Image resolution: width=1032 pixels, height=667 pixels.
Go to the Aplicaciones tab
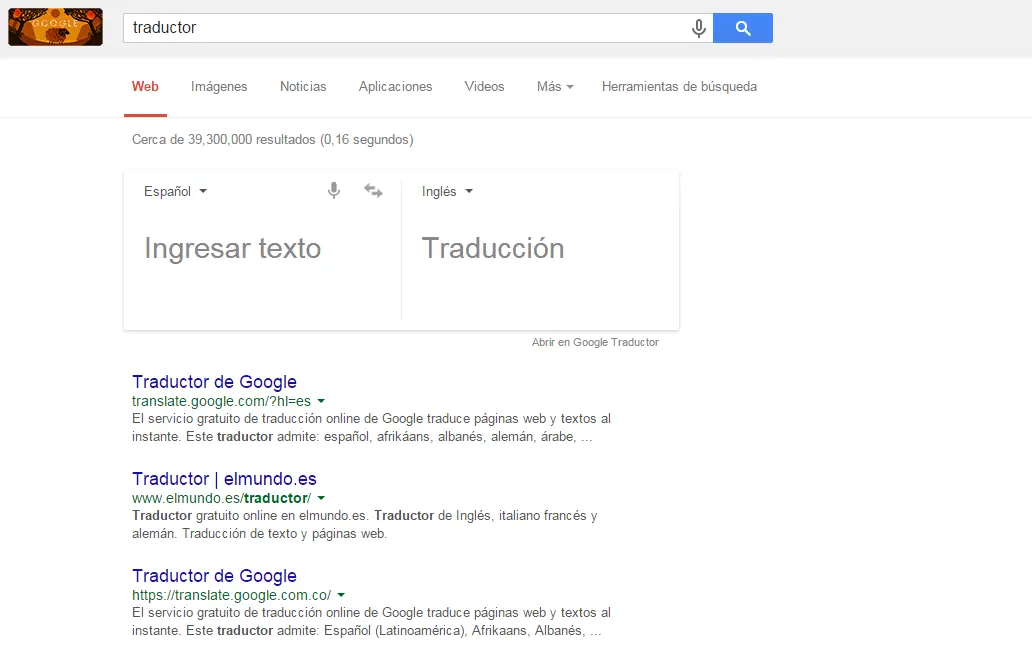[395, 86]
